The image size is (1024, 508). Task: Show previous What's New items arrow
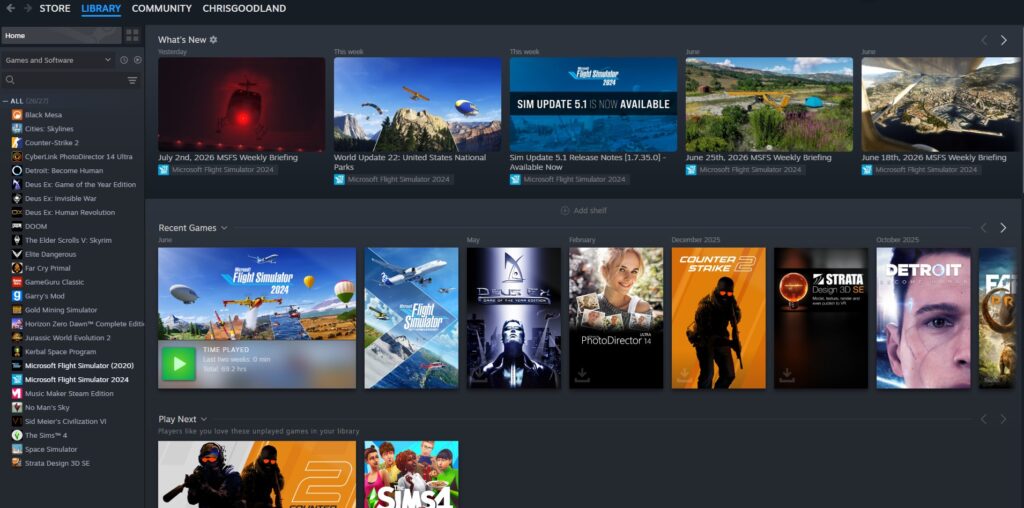coord(984,40)
